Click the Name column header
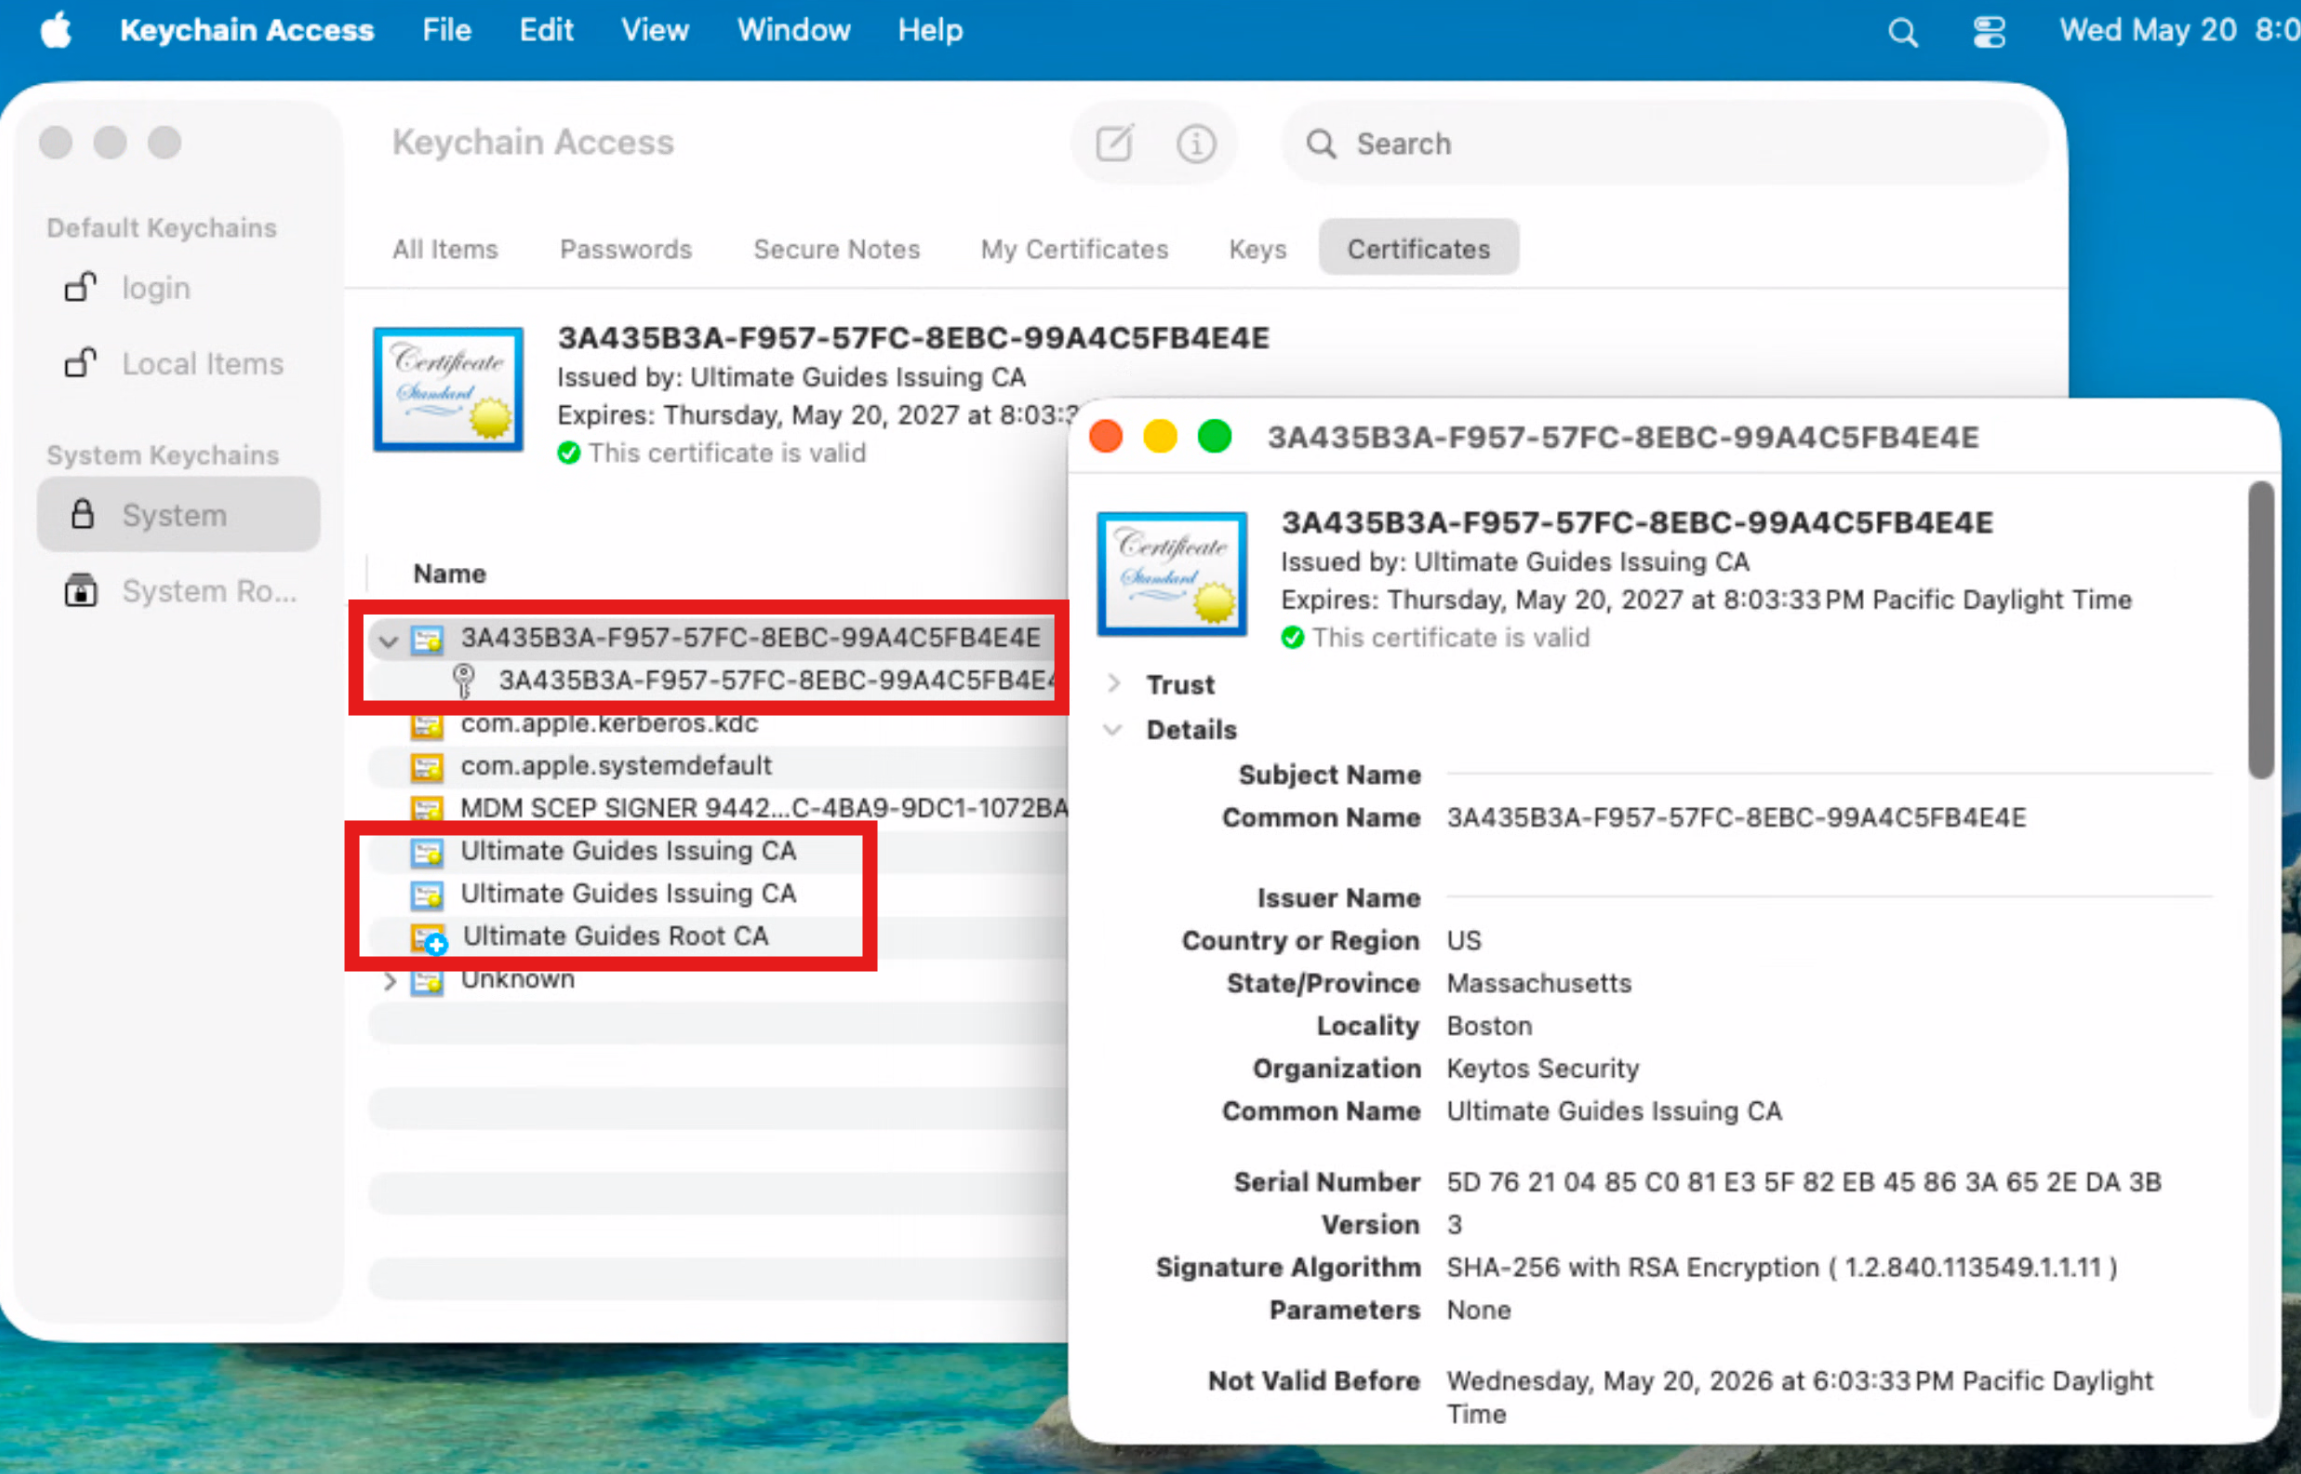 [450, 573]
